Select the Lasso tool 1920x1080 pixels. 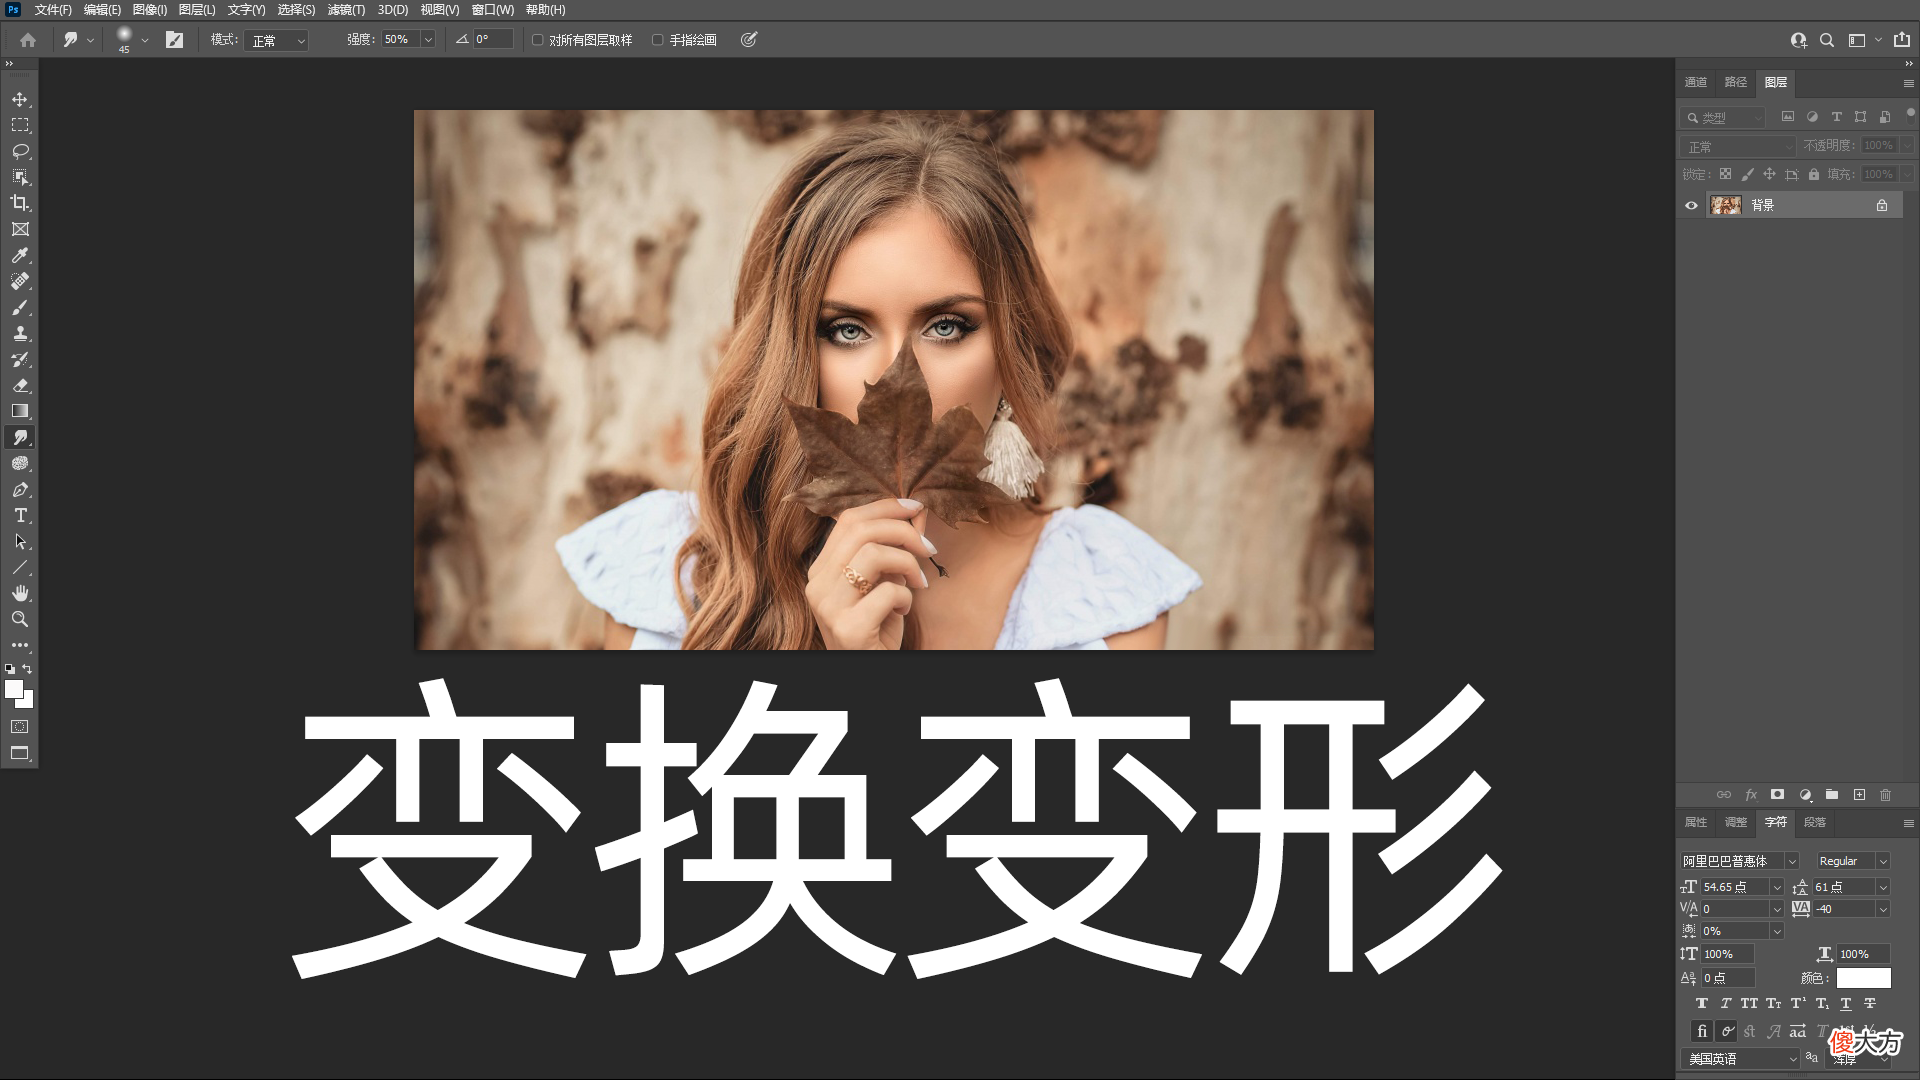pos(20,151)
